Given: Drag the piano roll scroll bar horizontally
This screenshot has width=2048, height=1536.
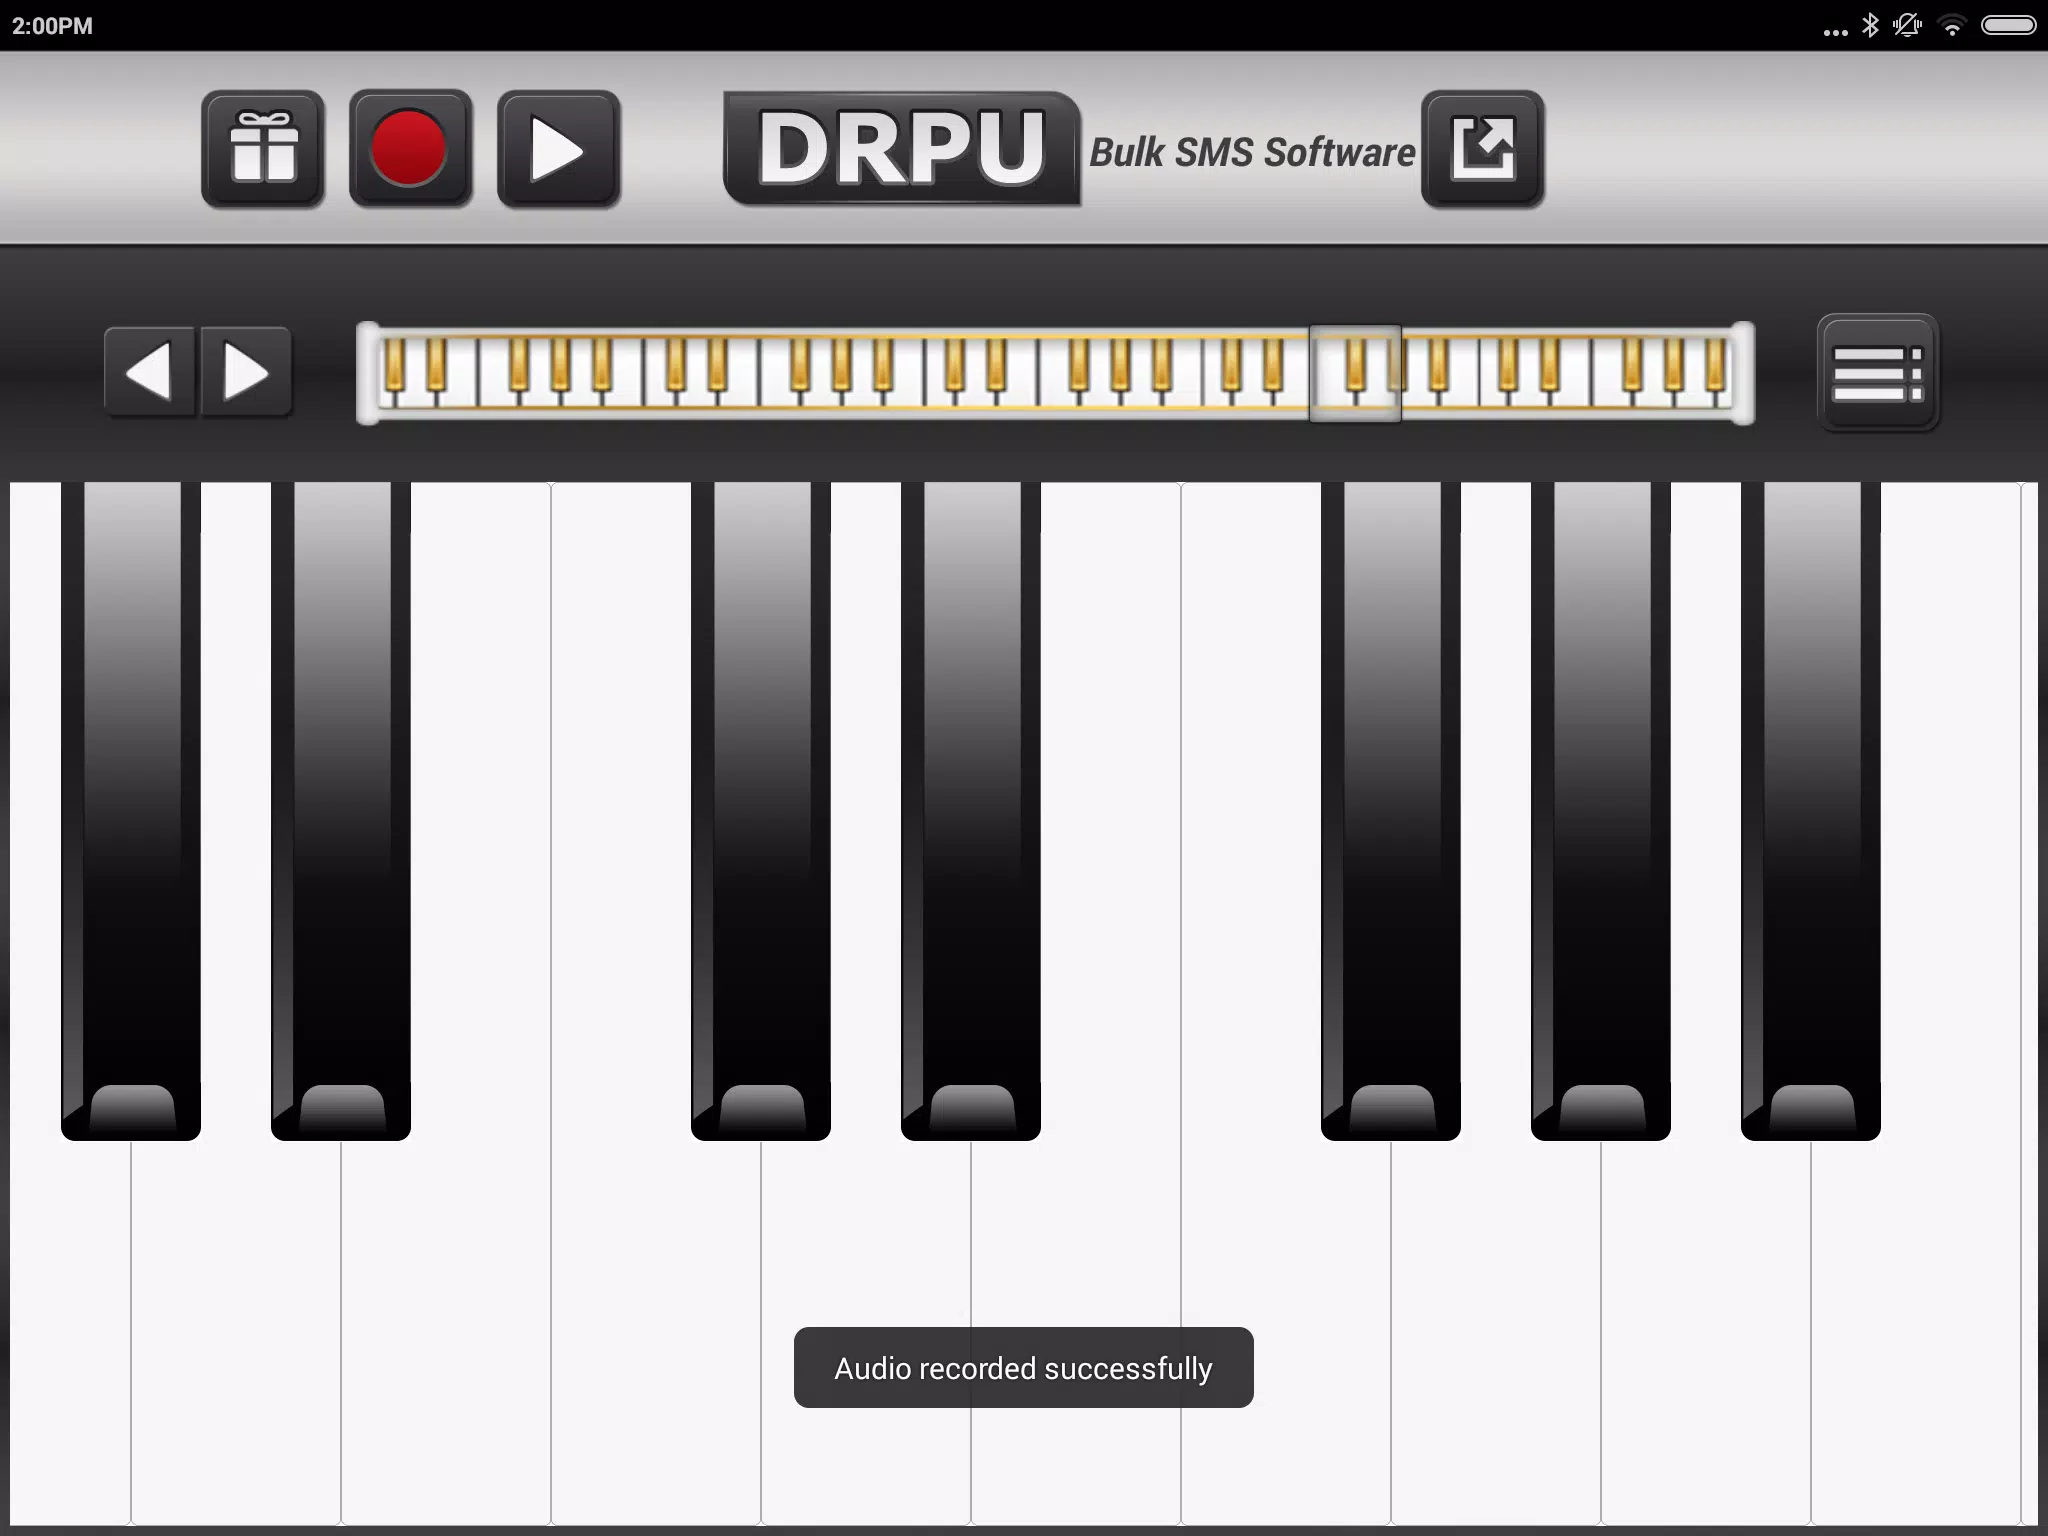Looking at the screenshot, I should click(x=1355, y=373).
